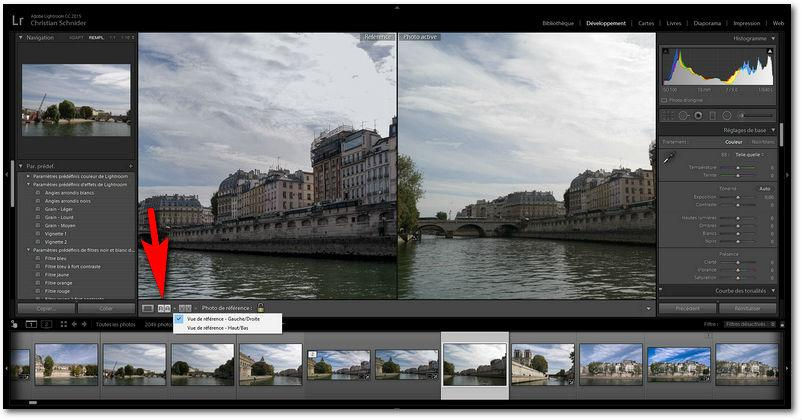Image resolution: width=802 pixels, height=420 pixels.
Task: Go back with filmstrip left arrow
Action: coord(74,324)
